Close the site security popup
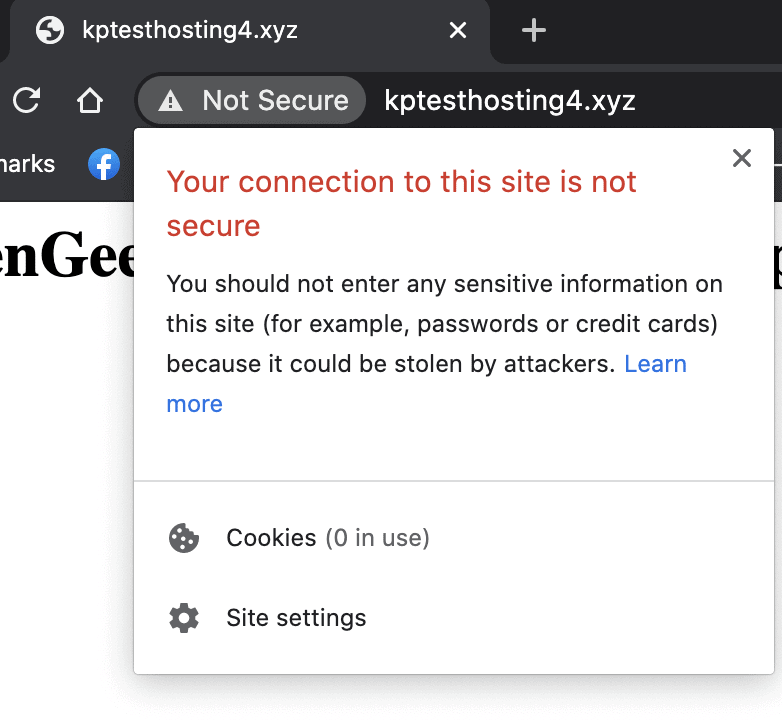782x726 pixels. (x=741, y=158)
